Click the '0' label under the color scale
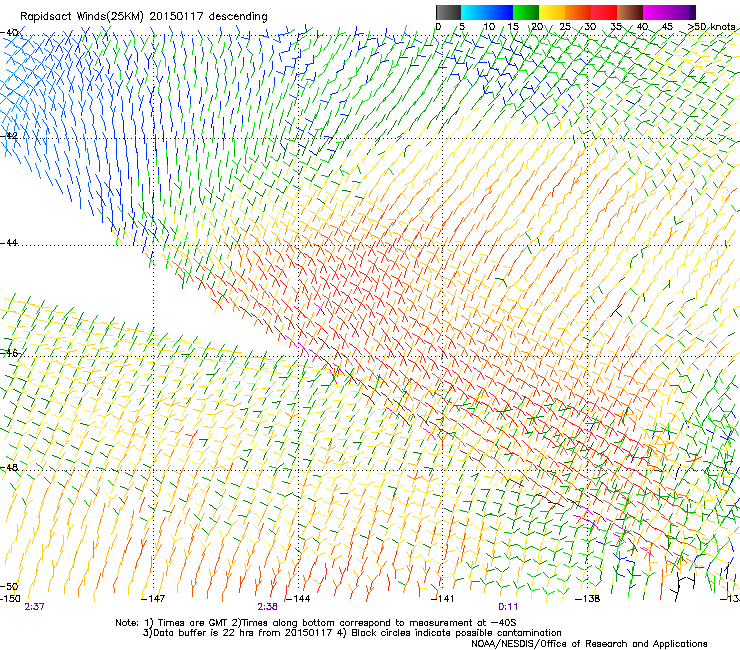Viewport: 740px width, 650px height. [x=438, y=27]
